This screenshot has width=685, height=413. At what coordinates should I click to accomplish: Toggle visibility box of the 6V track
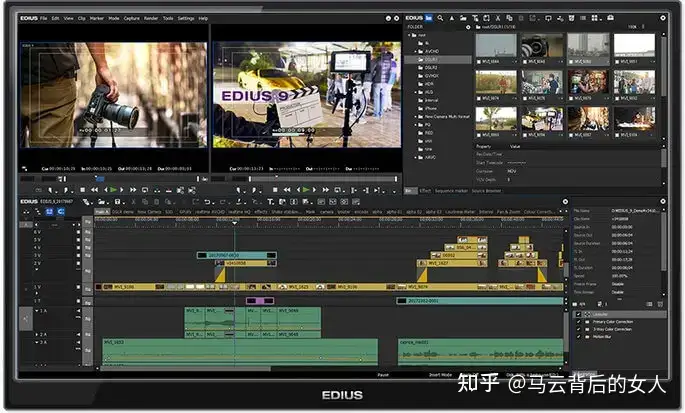point(78,232)
